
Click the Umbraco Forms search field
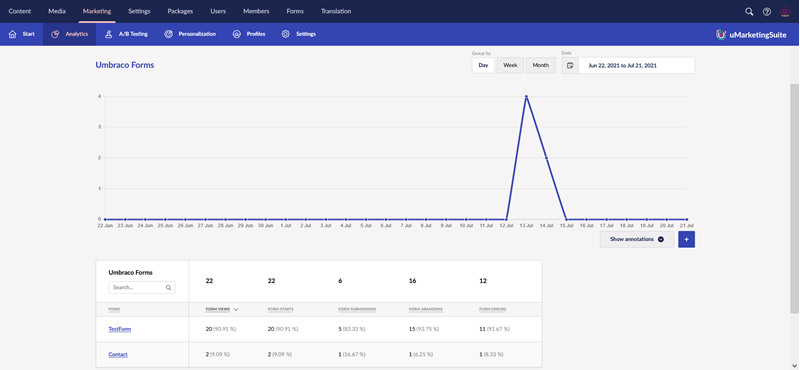pos(142,287)
